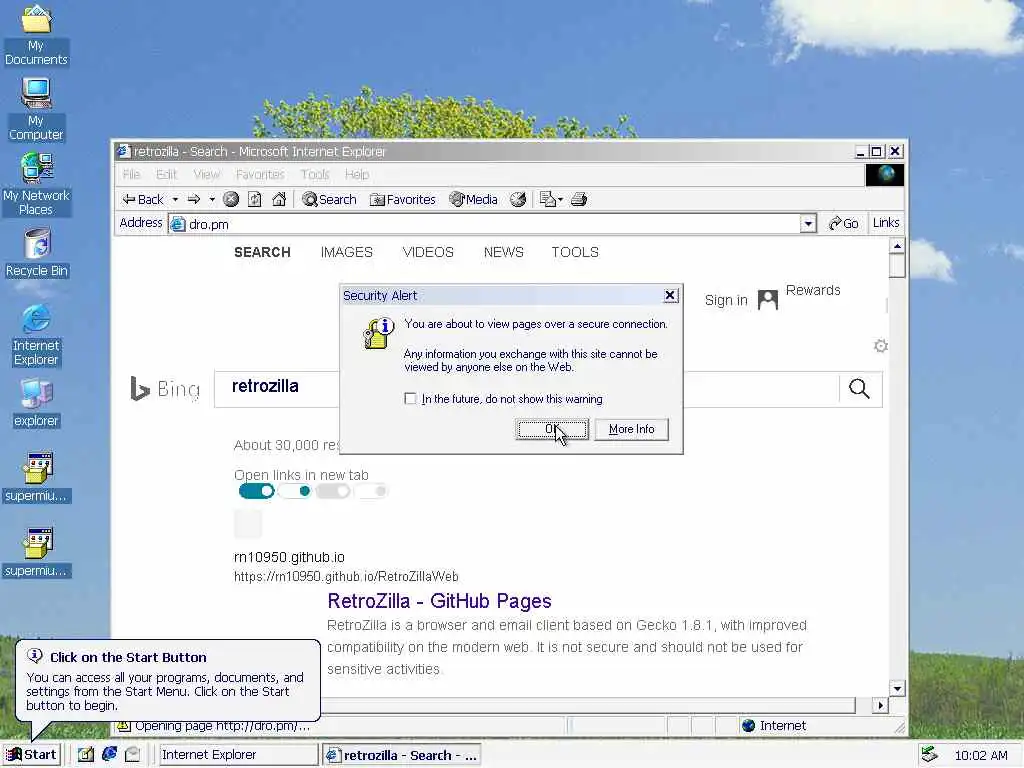
Task: Open the Favorites menu
Action: pyautogui.click(x=260, y=174)
